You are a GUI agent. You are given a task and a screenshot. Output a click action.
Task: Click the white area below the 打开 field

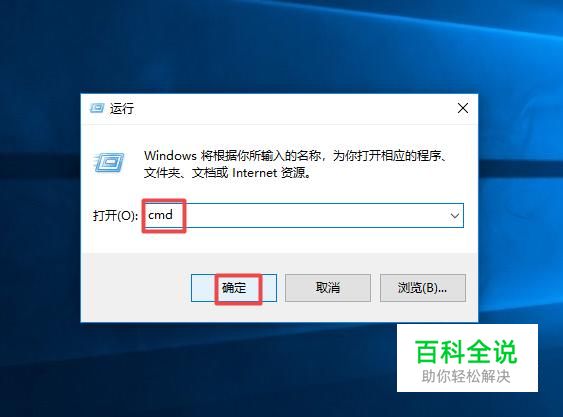click(x=280, y=241)
